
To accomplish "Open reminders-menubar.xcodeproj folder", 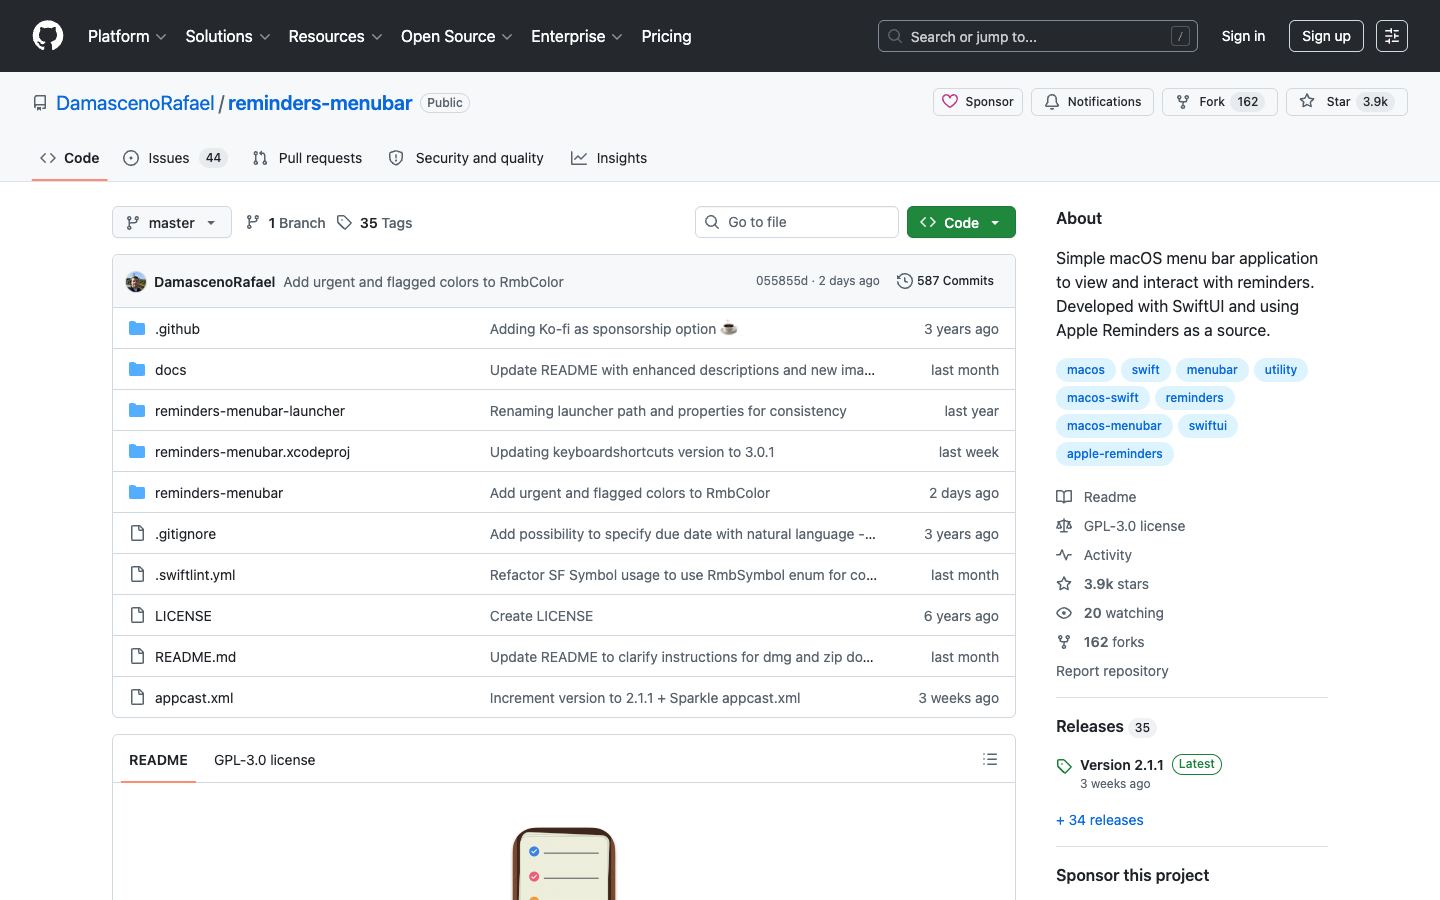I will 252,452.
